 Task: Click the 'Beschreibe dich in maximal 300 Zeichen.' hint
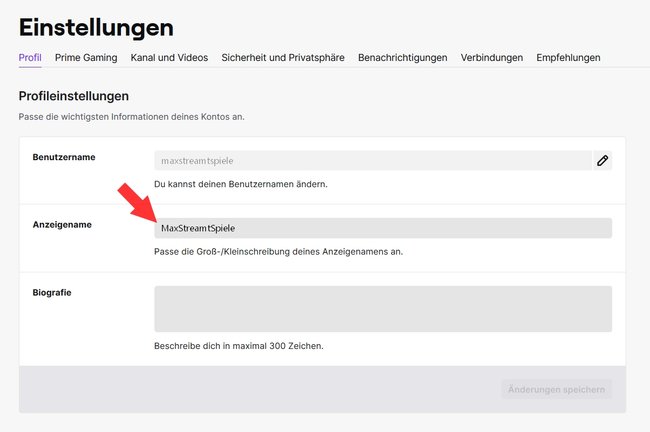point(239,346)
